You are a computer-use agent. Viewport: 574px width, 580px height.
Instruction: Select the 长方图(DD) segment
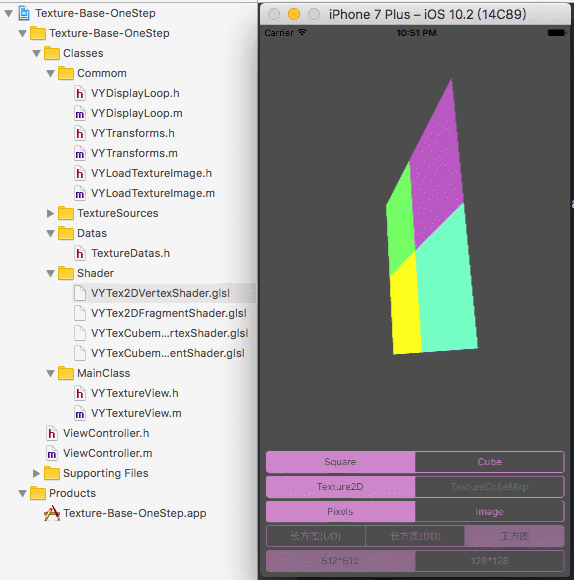click(415, 536)
